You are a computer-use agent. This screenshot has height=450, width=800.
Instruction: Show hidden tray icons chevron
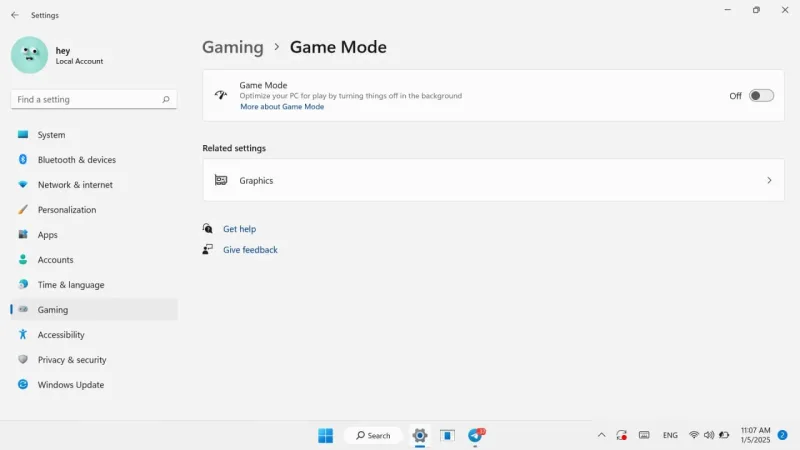point(602,435)
